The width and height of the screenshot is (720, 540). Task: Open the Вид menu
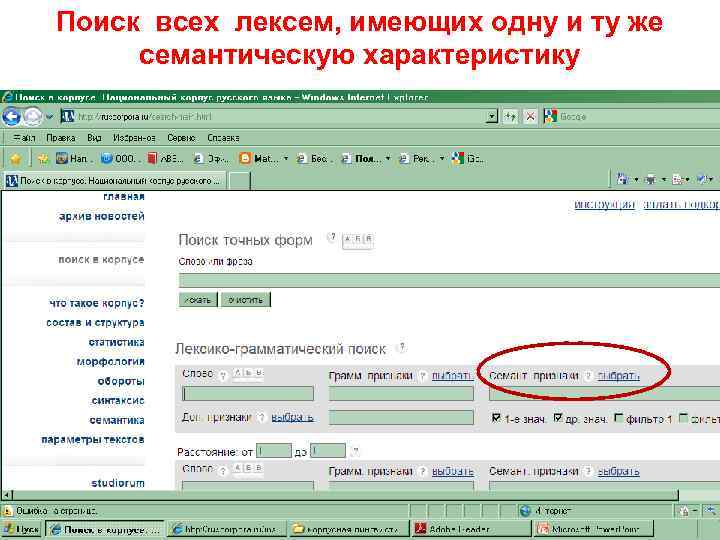[94, 138]
